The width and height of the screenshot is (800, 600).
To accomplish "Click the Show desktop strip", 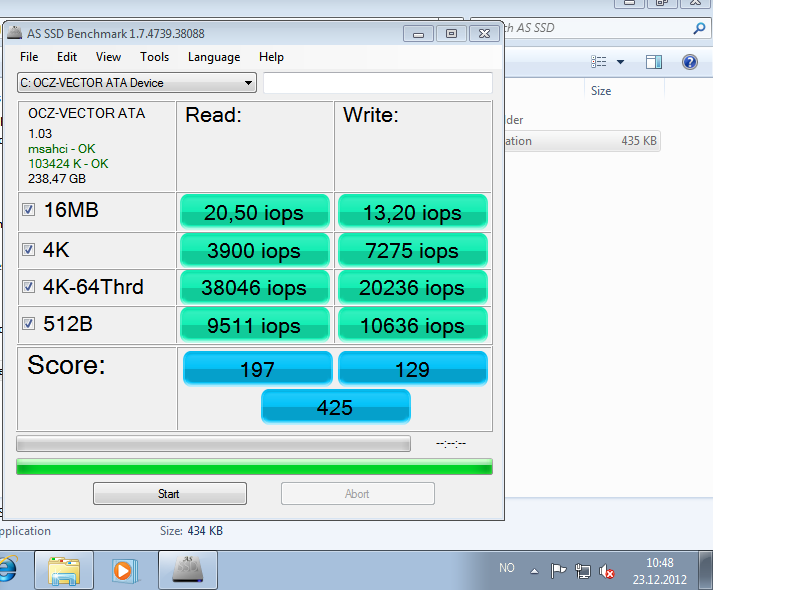I will point(705,570).
